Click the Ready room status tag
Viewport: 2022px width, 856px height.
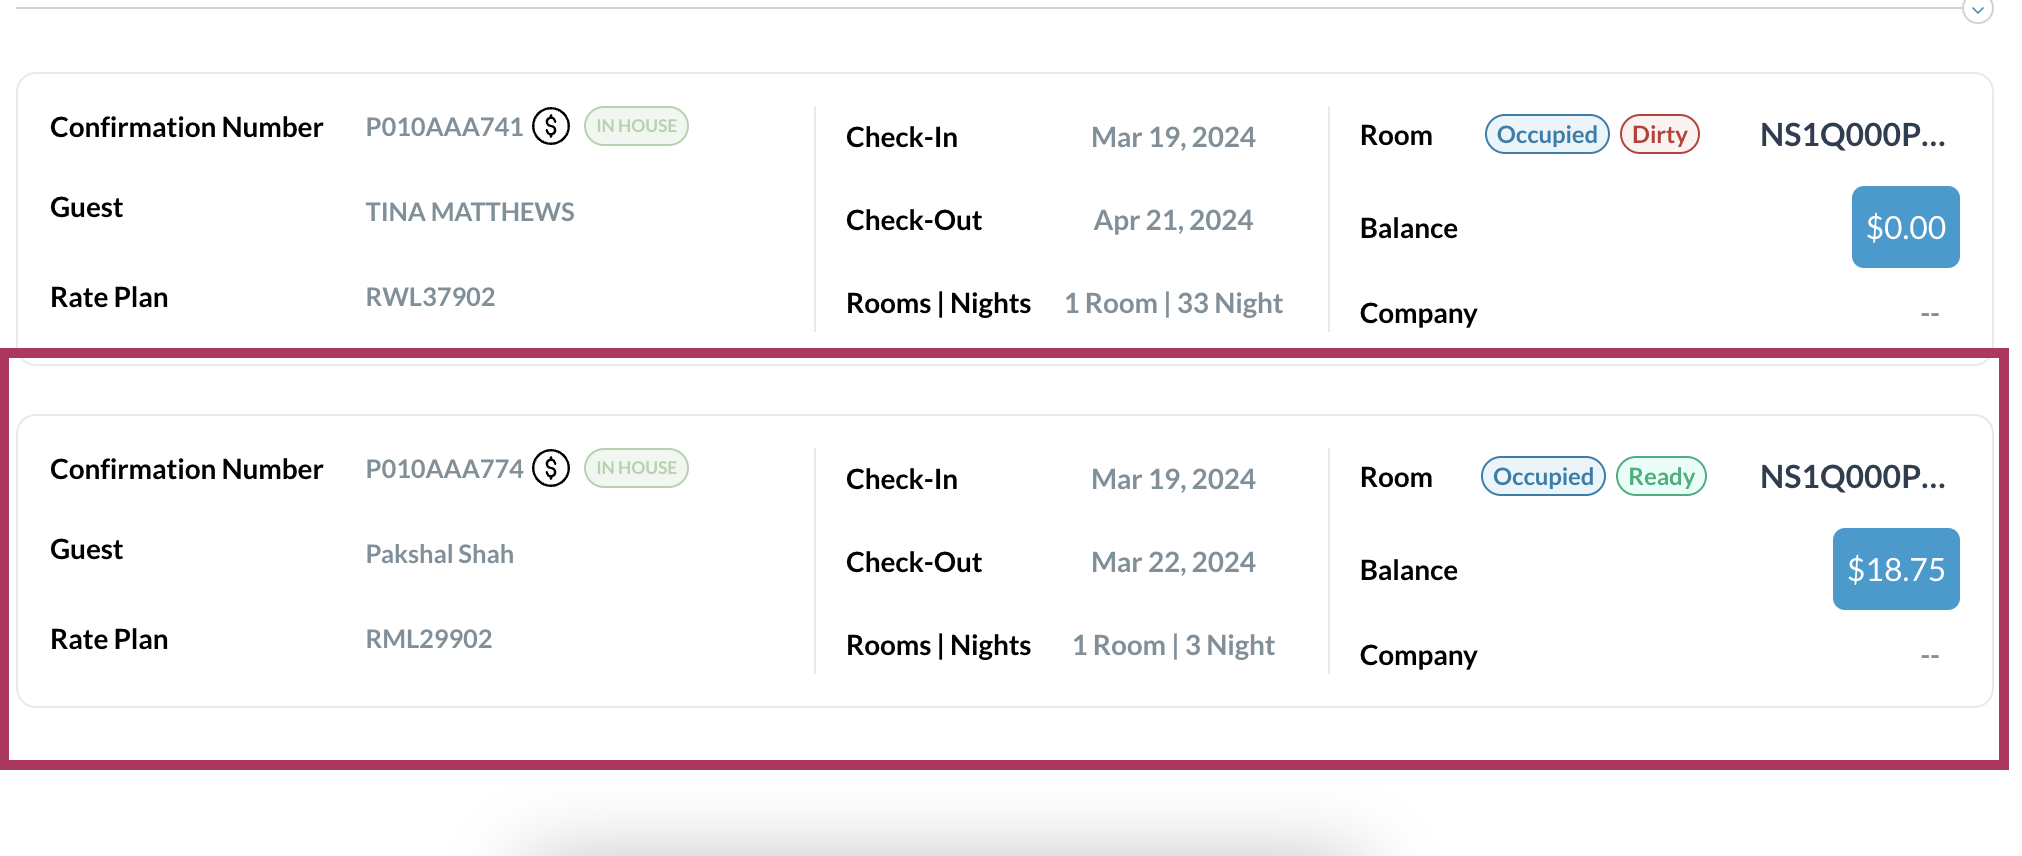pos(1661,477)
